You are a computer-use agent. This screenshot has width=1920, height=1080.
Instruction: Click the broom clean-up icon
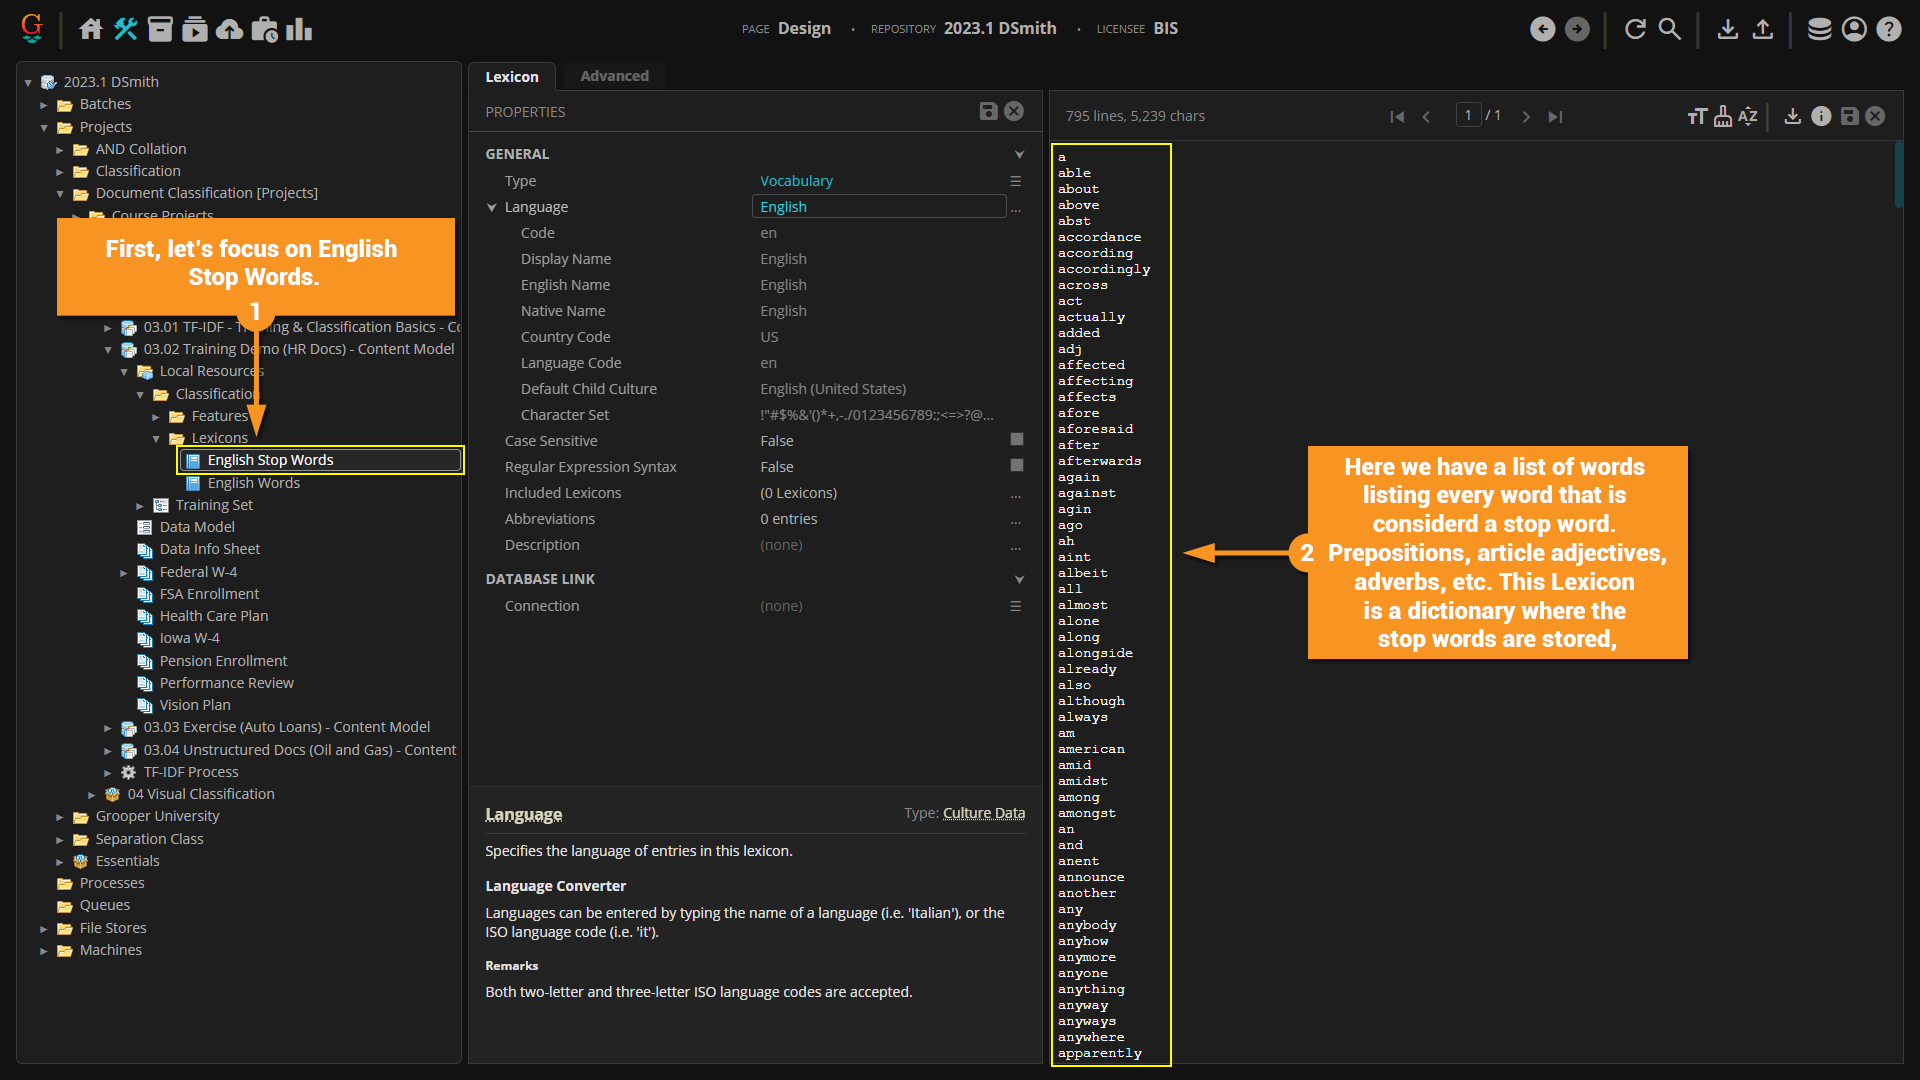point(1723,116)
